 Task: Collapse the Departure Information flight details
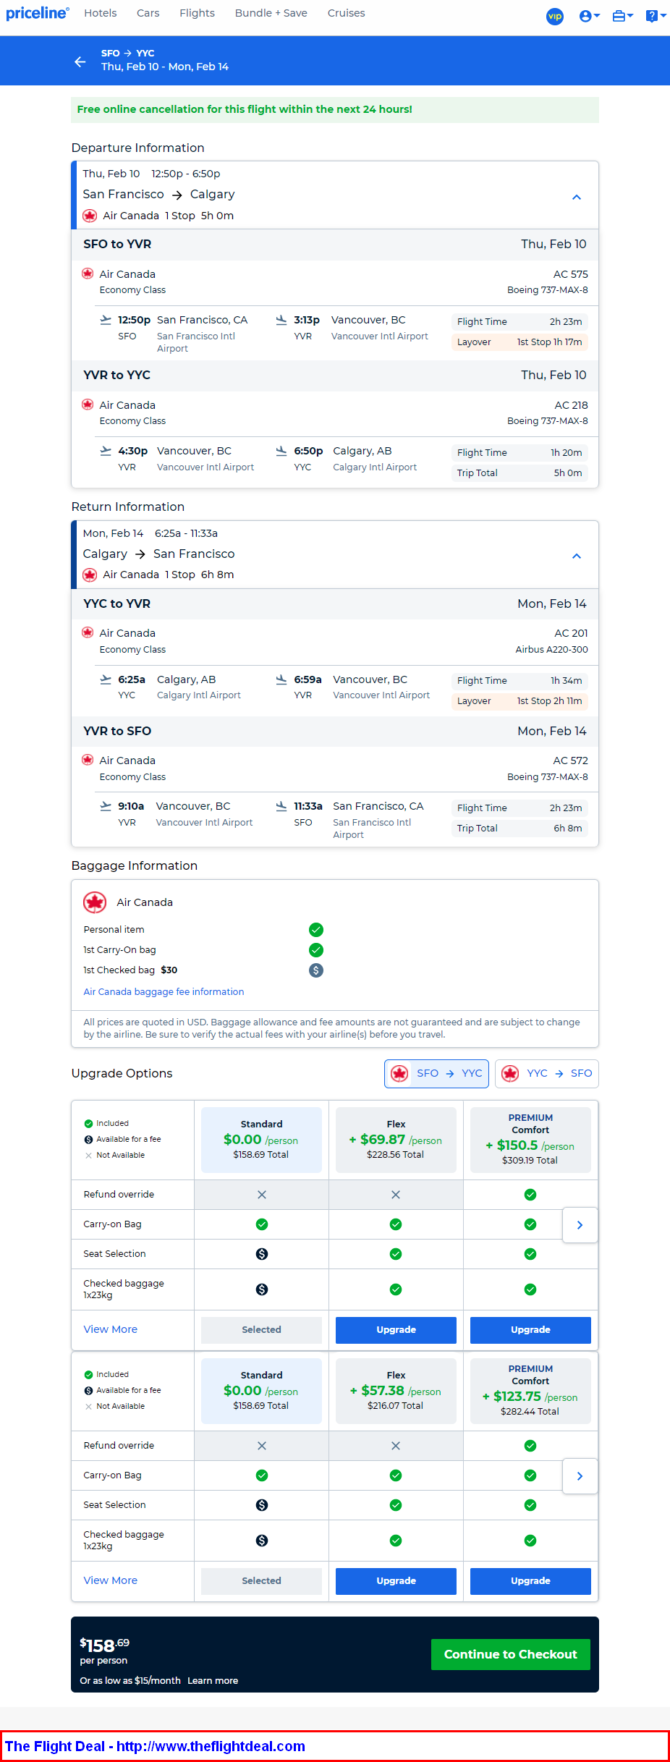(x=576, y=197)
